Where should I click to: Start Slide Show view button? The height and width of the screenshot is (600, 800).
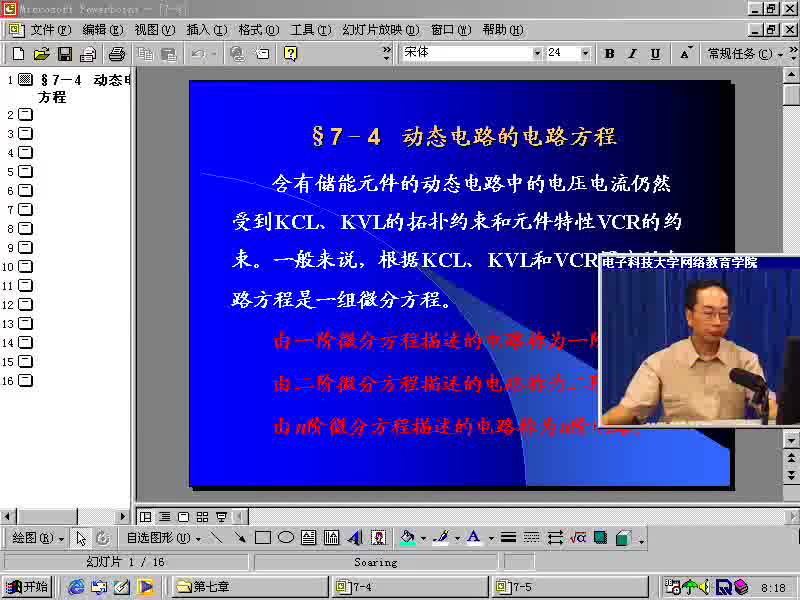[221, 516]
